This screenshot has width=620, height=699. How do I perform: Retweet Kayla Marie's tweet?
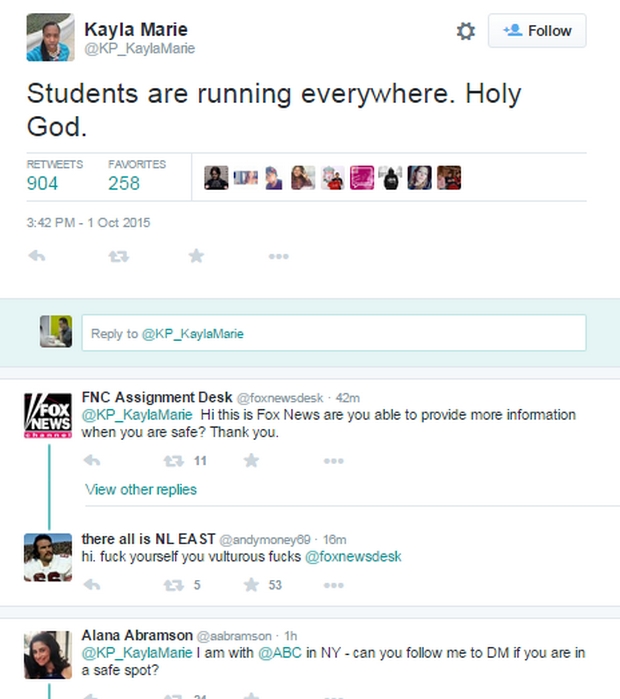tap(118, 256)
